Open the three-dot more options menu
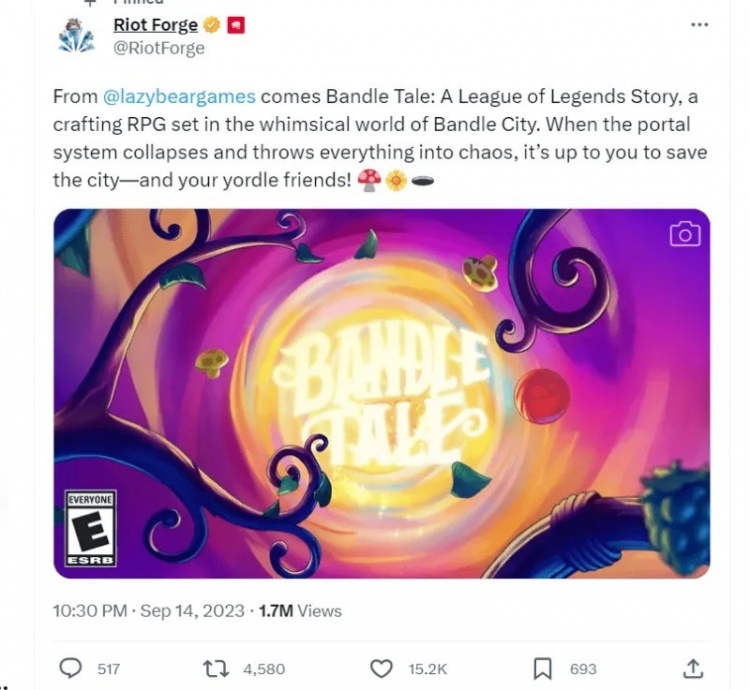This screenshot has width=750, height=690. tap(699, 24)
